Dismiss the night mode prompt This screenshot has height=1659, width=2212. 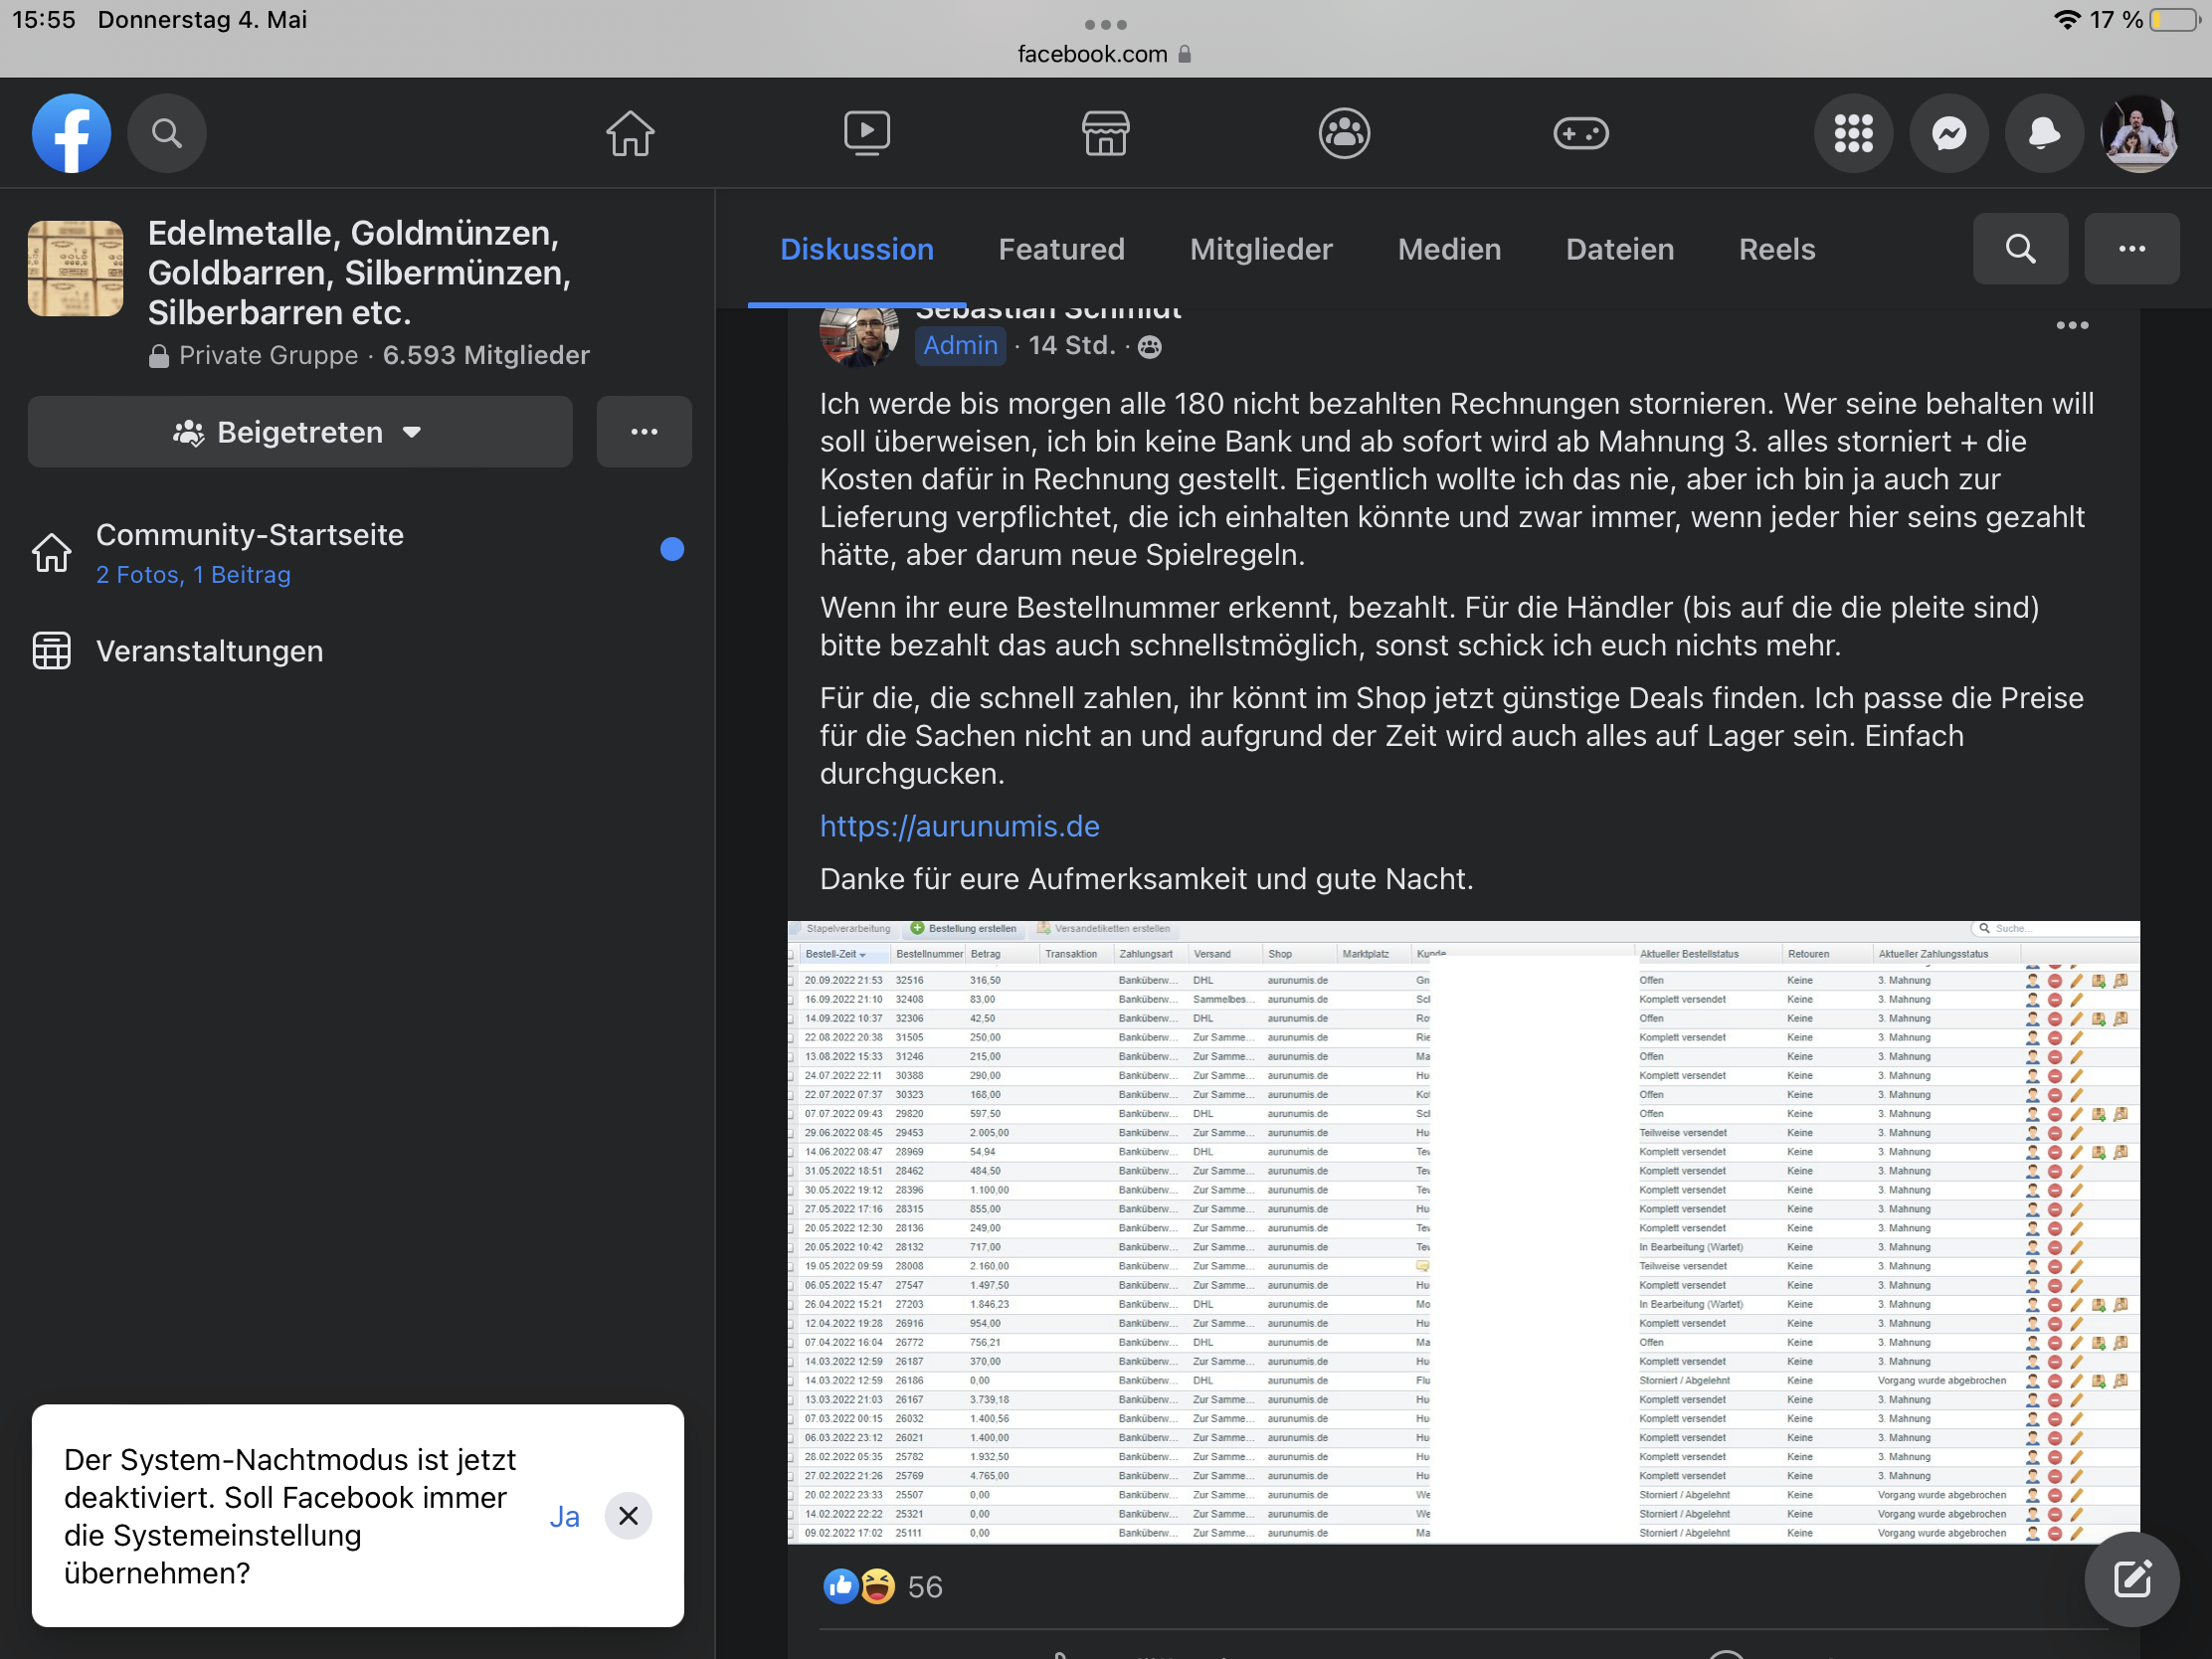tap(628, 1516)
